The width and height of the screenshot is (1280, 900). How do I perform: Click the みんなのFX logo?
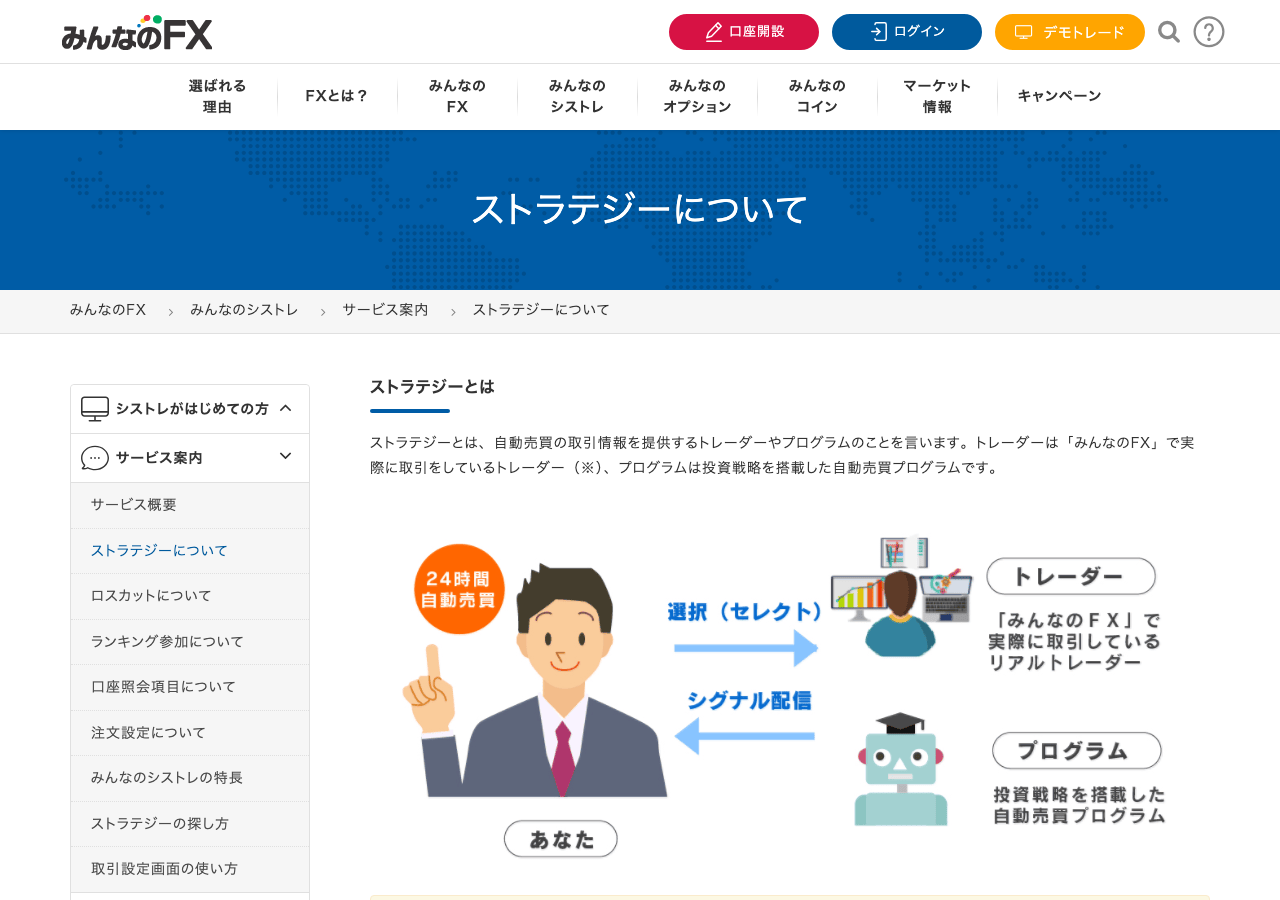click(137, 33)
